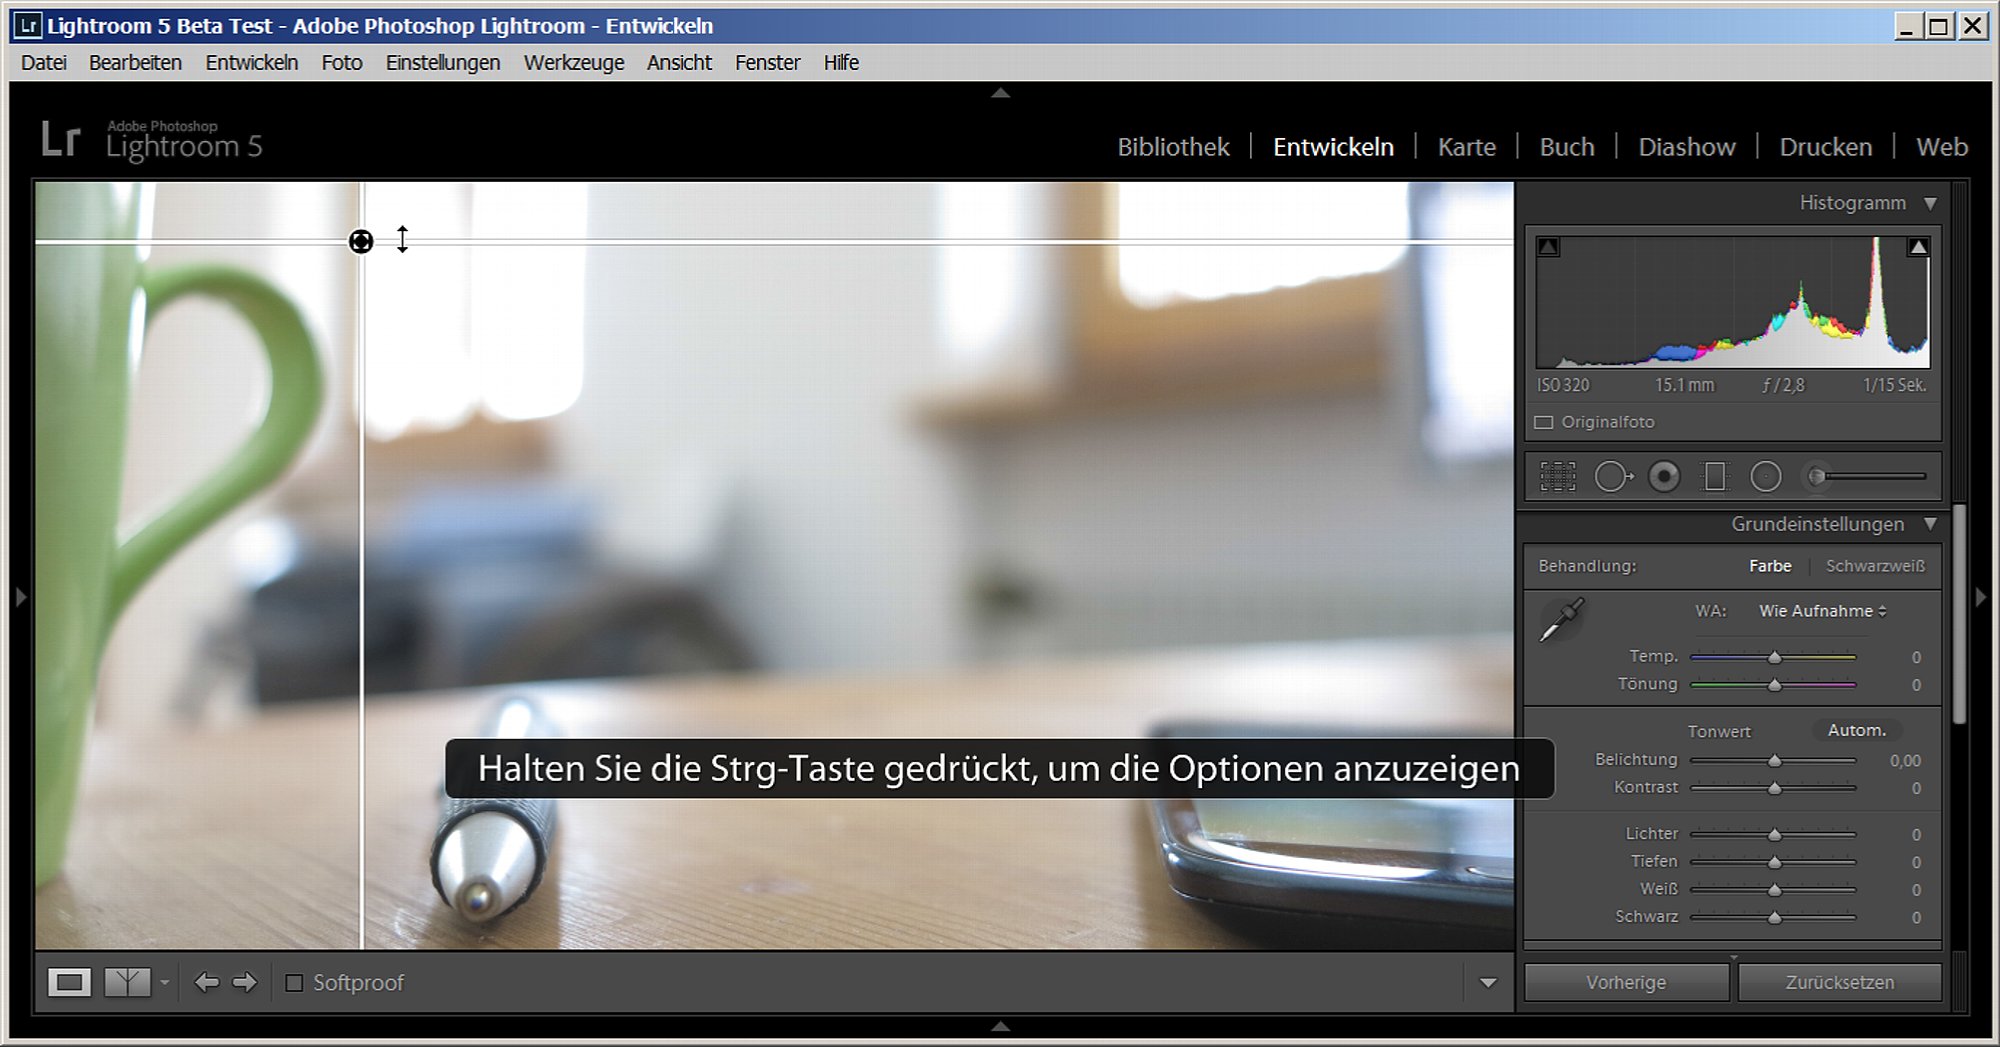2000x1047 pixels.
Task: Open the Bearbeiten menu
Action: pyautogui.click(x=135, y=63)
